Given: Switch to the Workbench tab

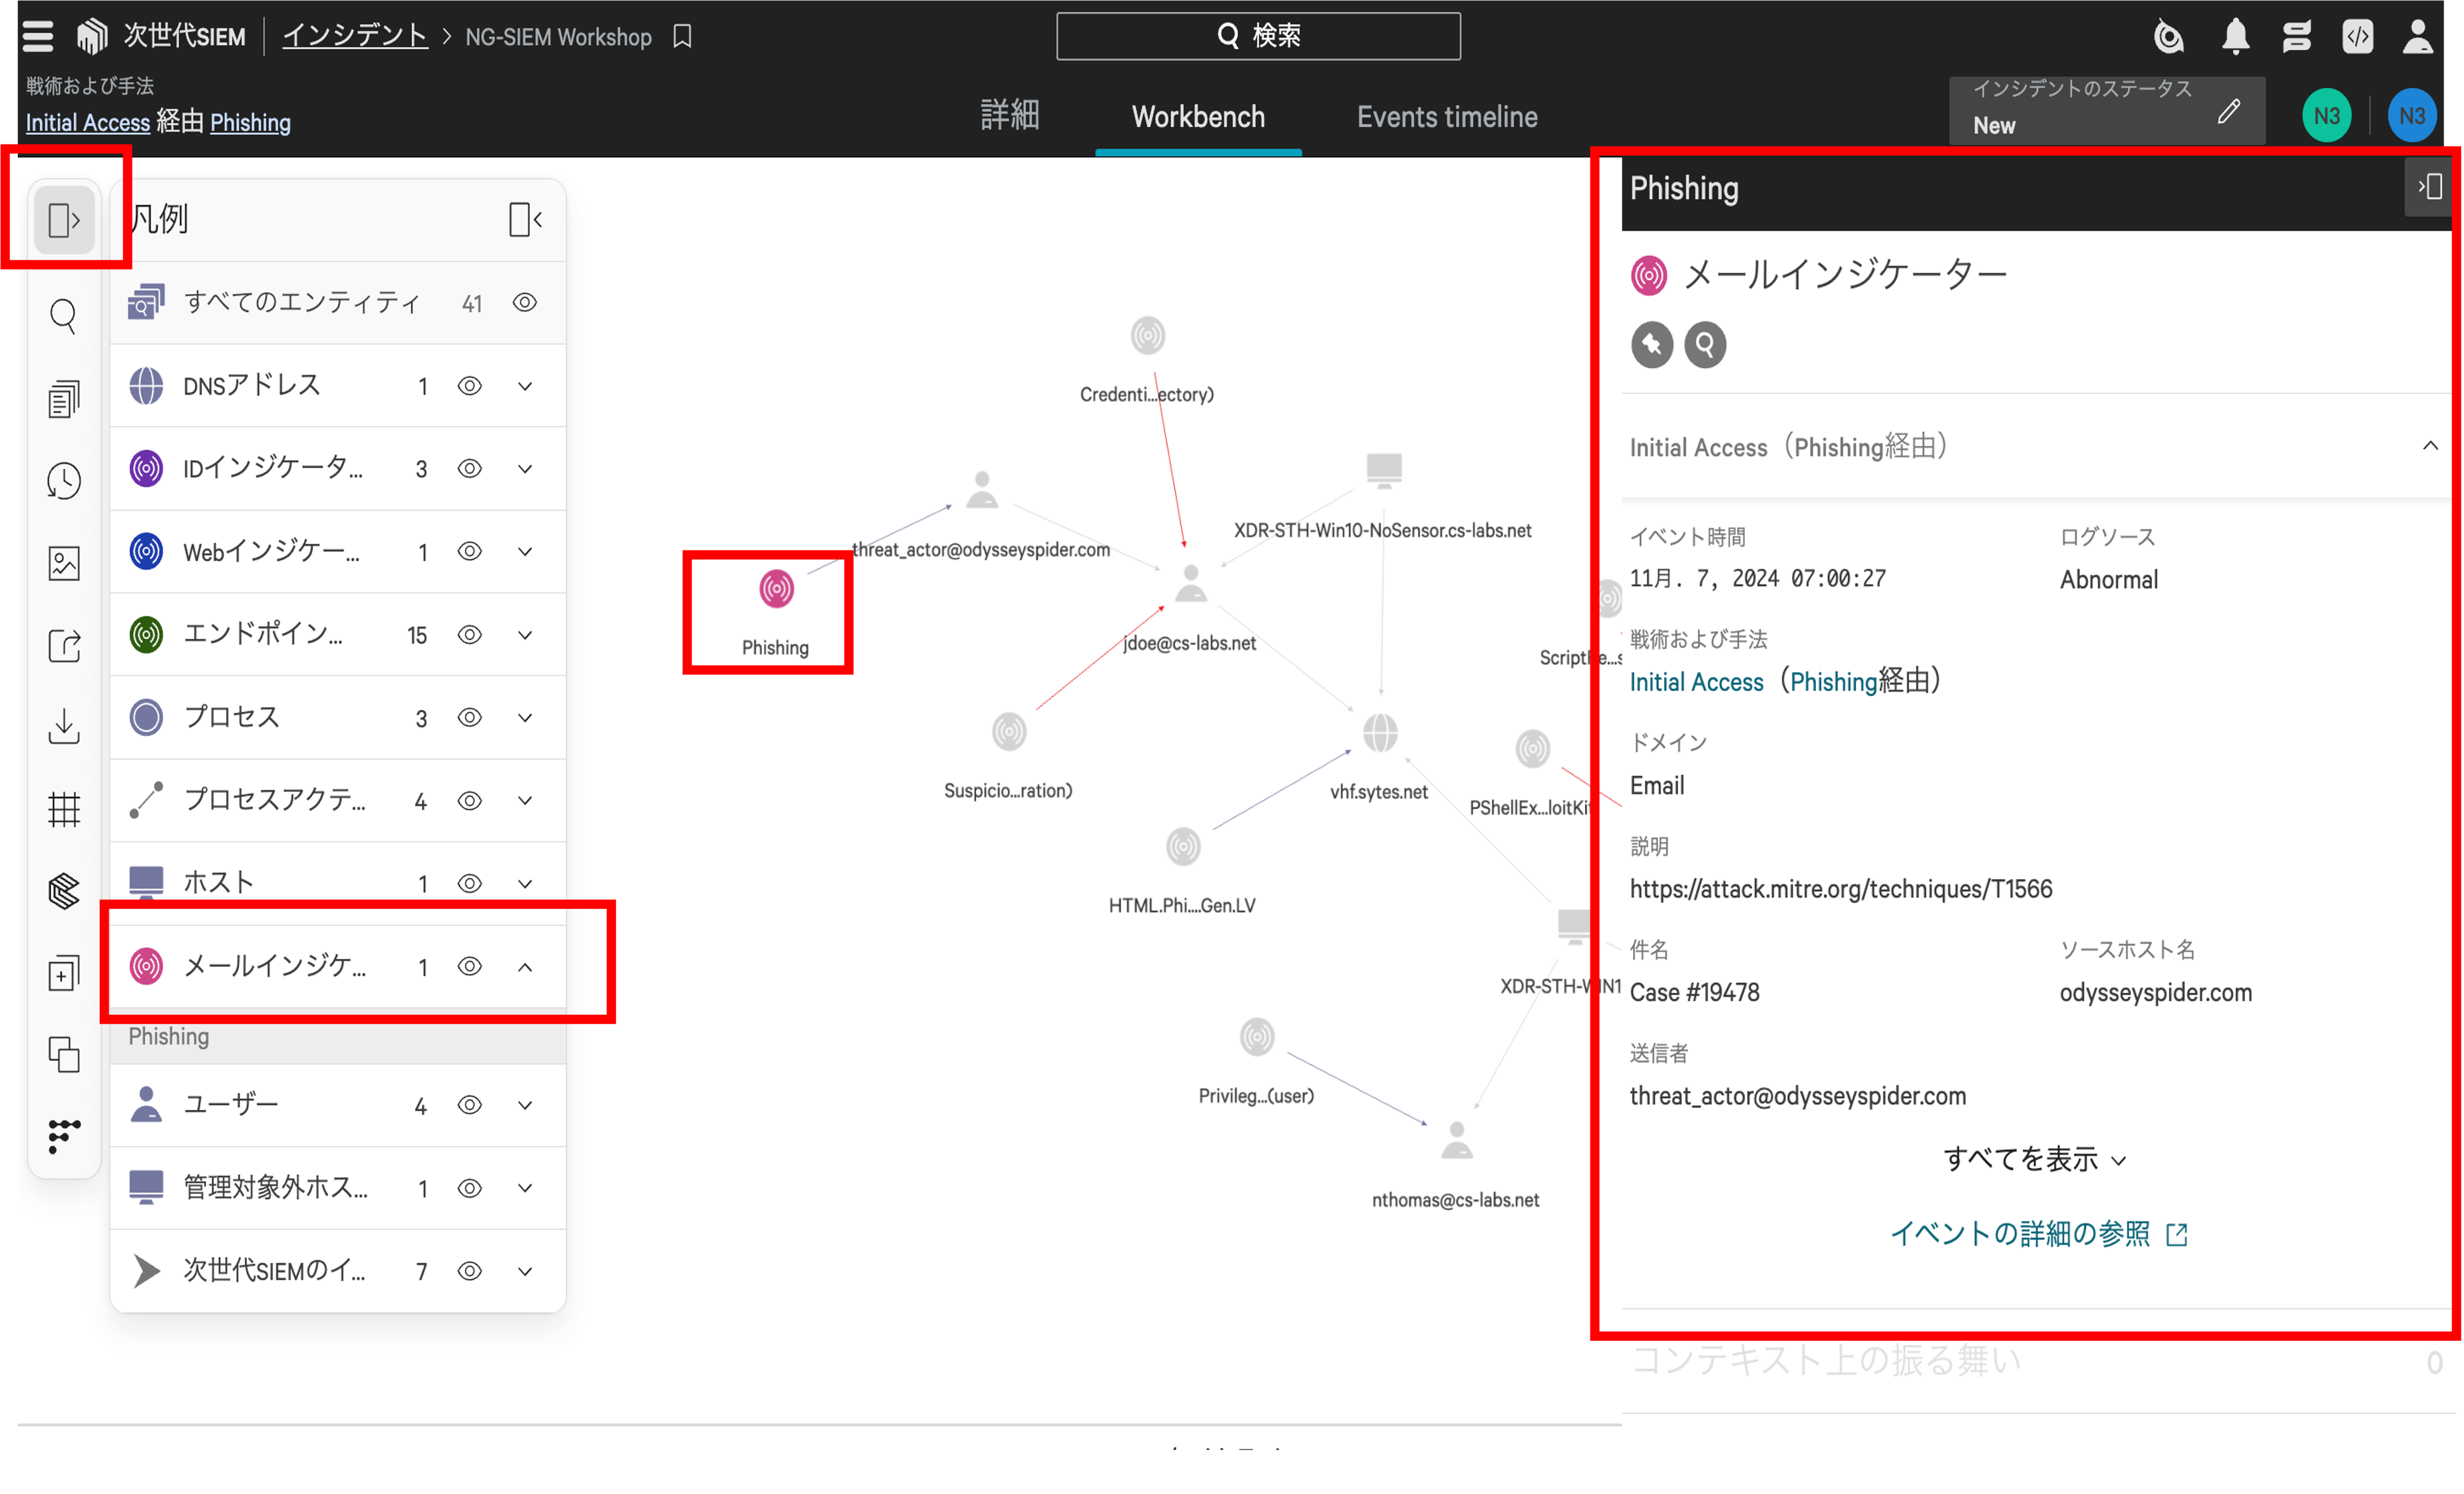Looking at the screenshot, I should click(1198, 117).
